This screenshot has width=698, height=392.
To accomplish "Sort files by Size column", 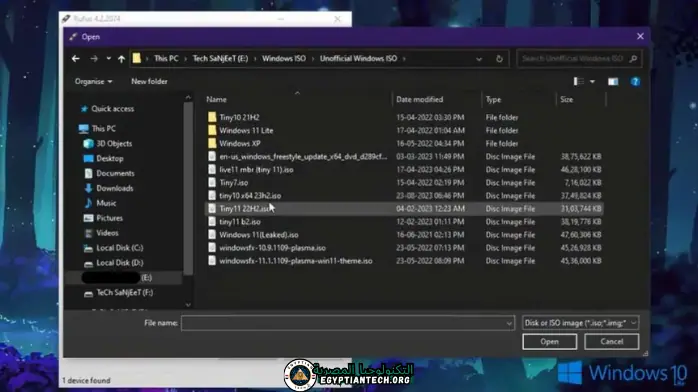I will tap(566, 100).
